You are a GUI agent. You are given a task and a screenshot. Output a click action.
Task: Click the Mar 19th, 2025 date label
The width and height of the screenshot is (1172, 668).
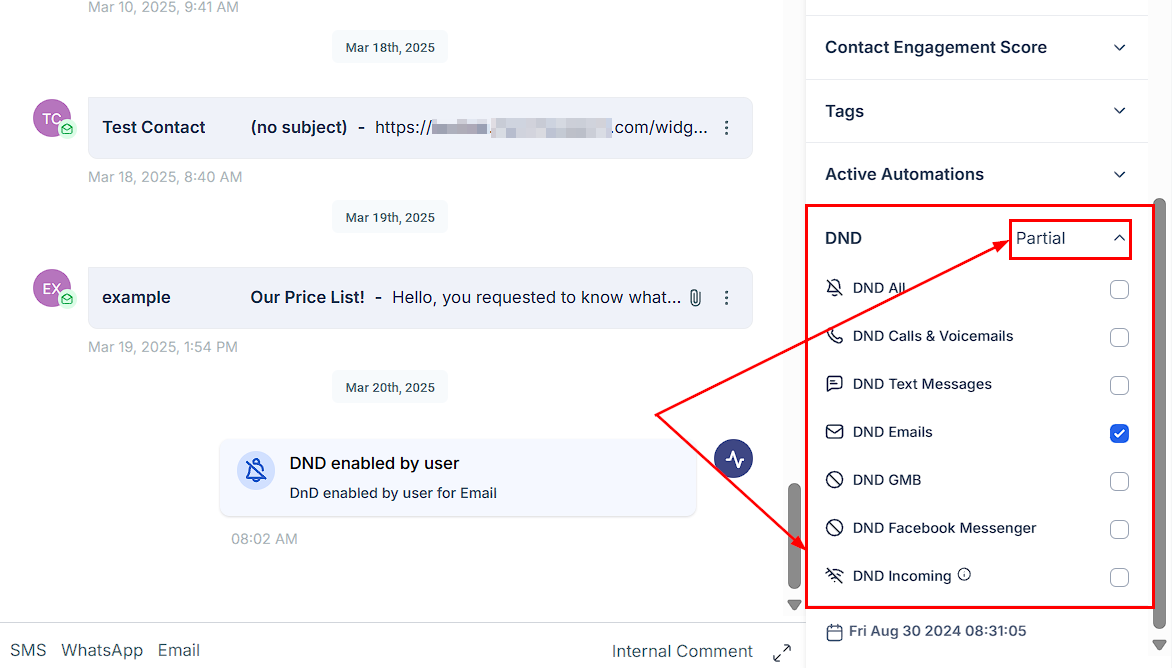[x=390, y=217]
